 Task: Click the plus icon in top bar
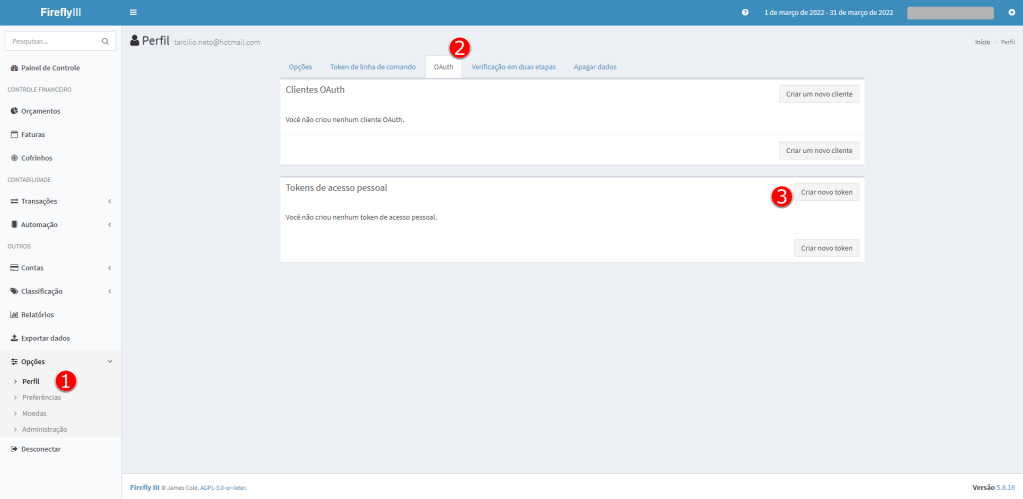(x=1011, y=12)
